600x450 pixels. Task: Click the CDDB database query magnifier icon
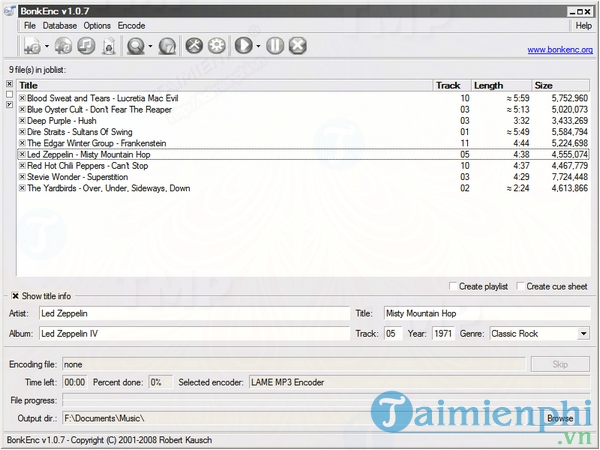[135, 45]
